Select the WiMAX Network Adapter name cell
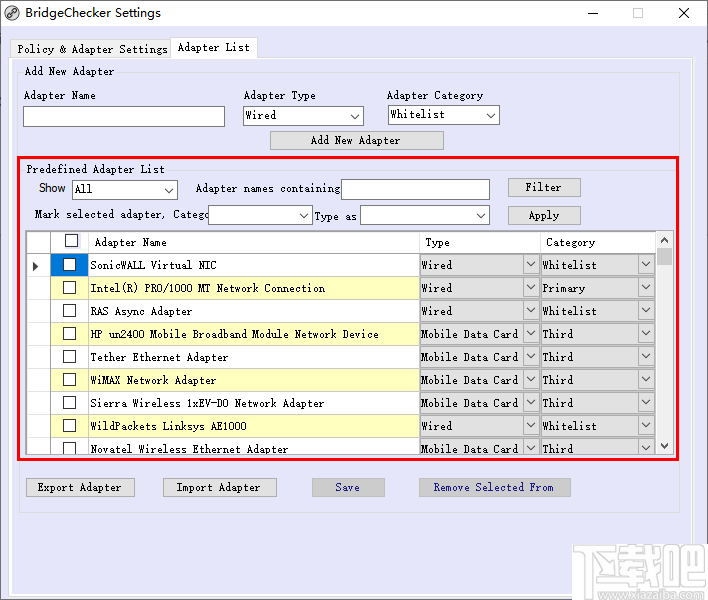 pyautogui.click(x=254, y=380)
